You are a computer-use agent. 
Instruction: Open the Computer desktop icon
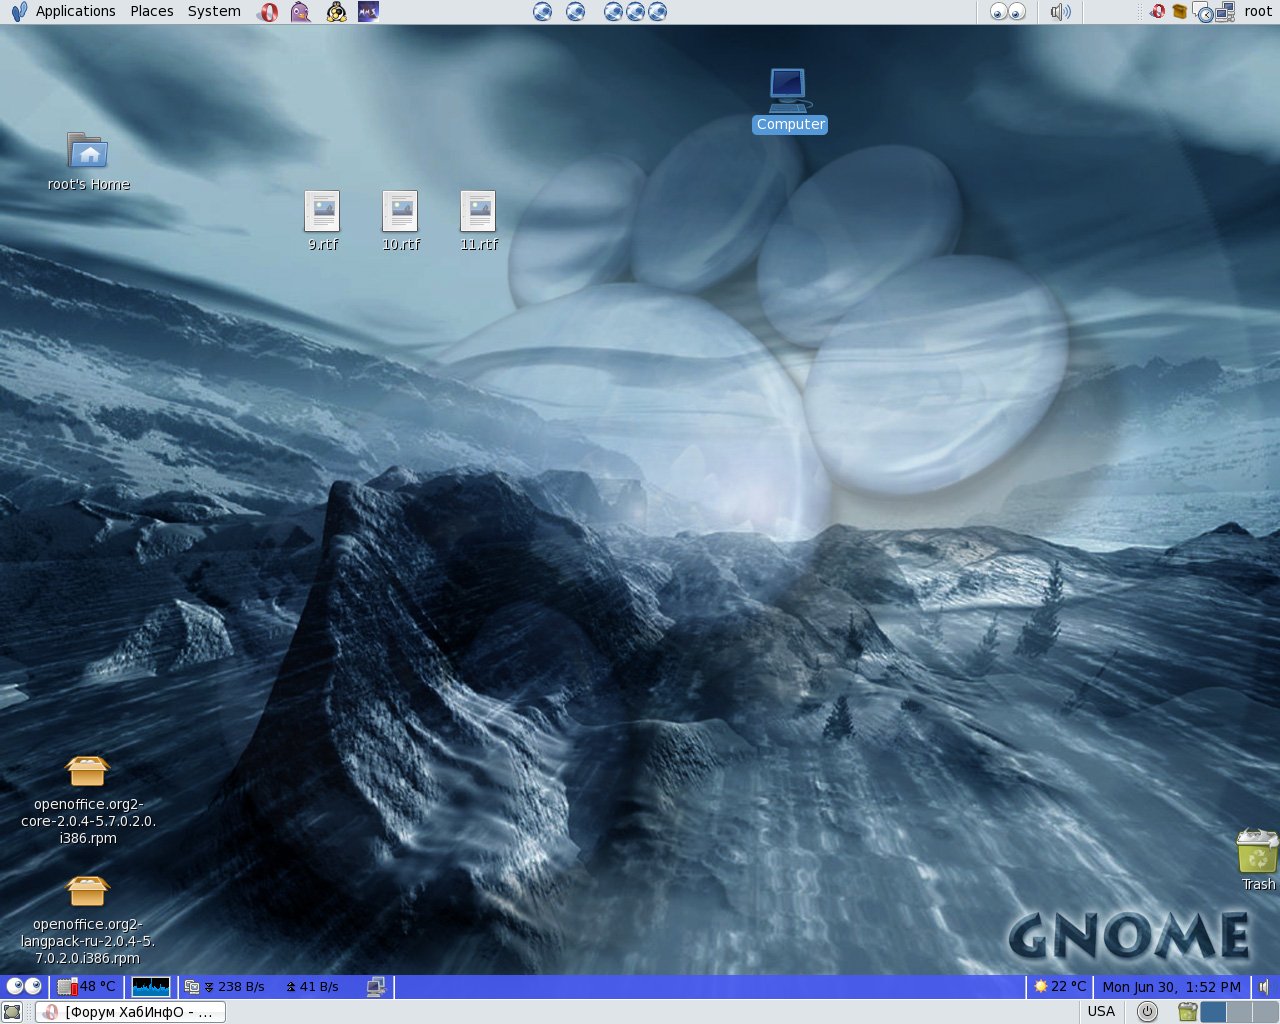pyautogui.click(x=788, y=91)
